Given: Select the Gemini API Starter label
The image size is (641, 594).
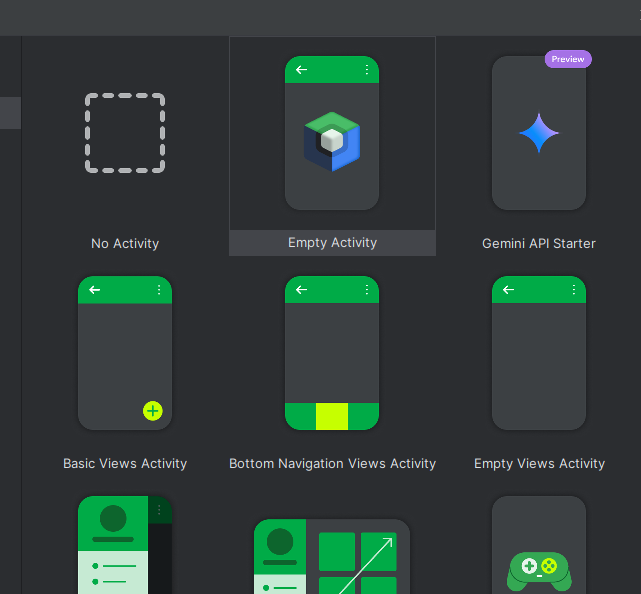Looking at the screenshot, I should (539, 243).
